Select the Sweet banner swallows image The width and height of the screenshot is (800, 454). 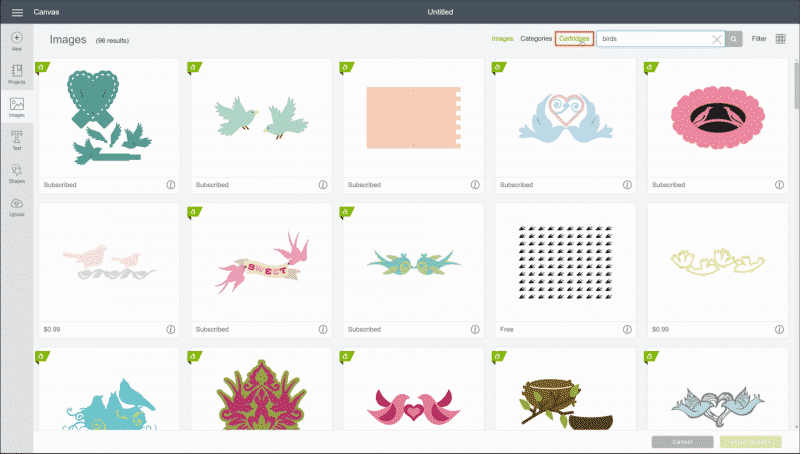[x=261, y=262]
